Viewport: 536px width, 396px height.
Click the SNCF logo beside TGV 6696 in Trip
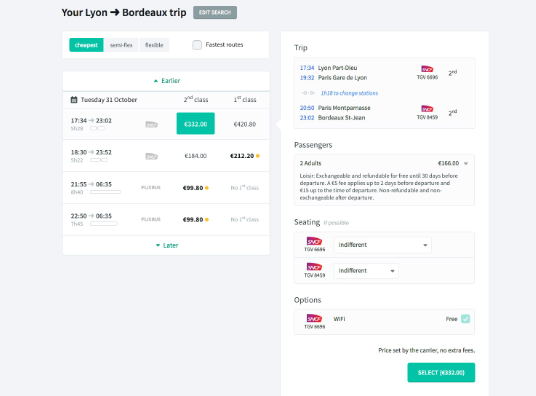point(427,69)
